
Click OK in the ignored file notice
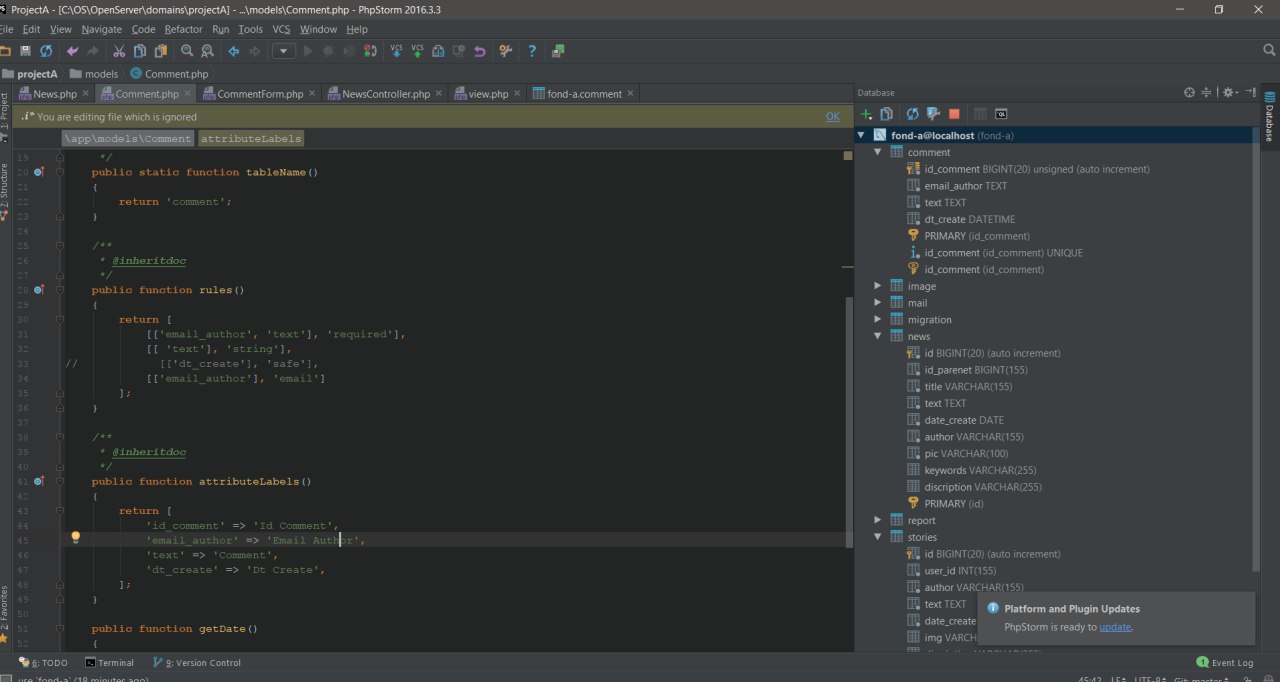tap(833, 116)
